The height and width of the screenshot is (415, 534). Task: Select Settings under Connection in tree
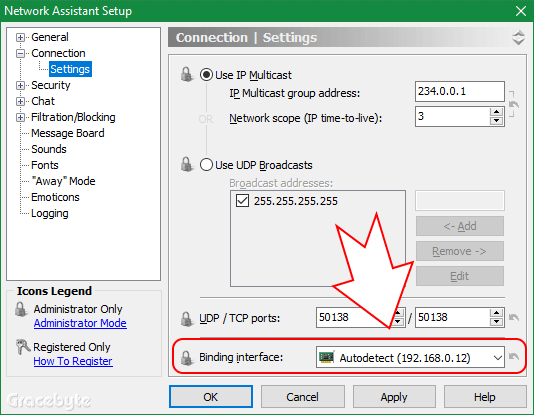point(70,69)
